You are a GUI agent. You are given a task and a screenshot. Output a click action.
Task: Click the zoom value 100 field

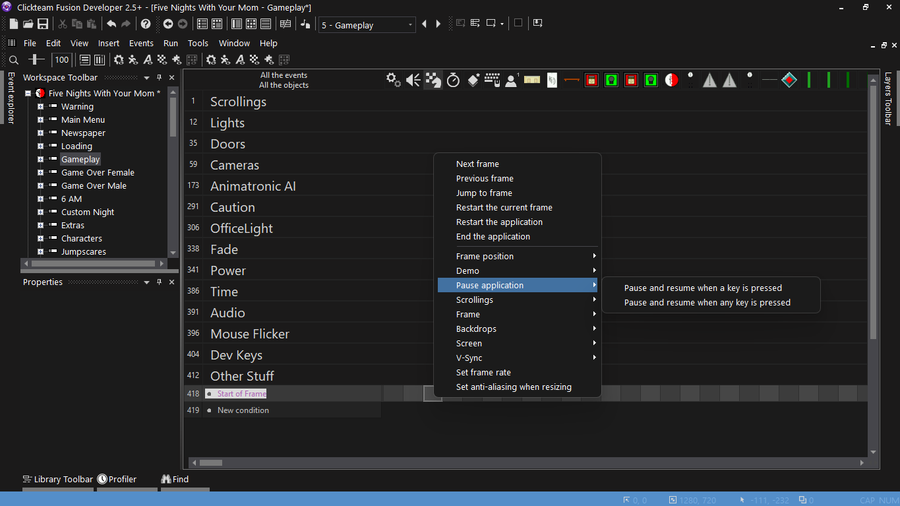(x=61, y=60)
